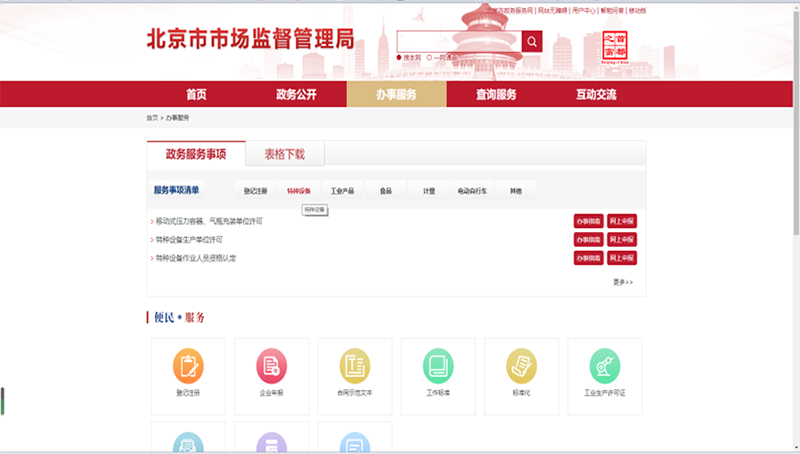Open the 登记注册 orange clipboard icon
The width and height of the screenshot is (800, 454).
pos(188,366)
